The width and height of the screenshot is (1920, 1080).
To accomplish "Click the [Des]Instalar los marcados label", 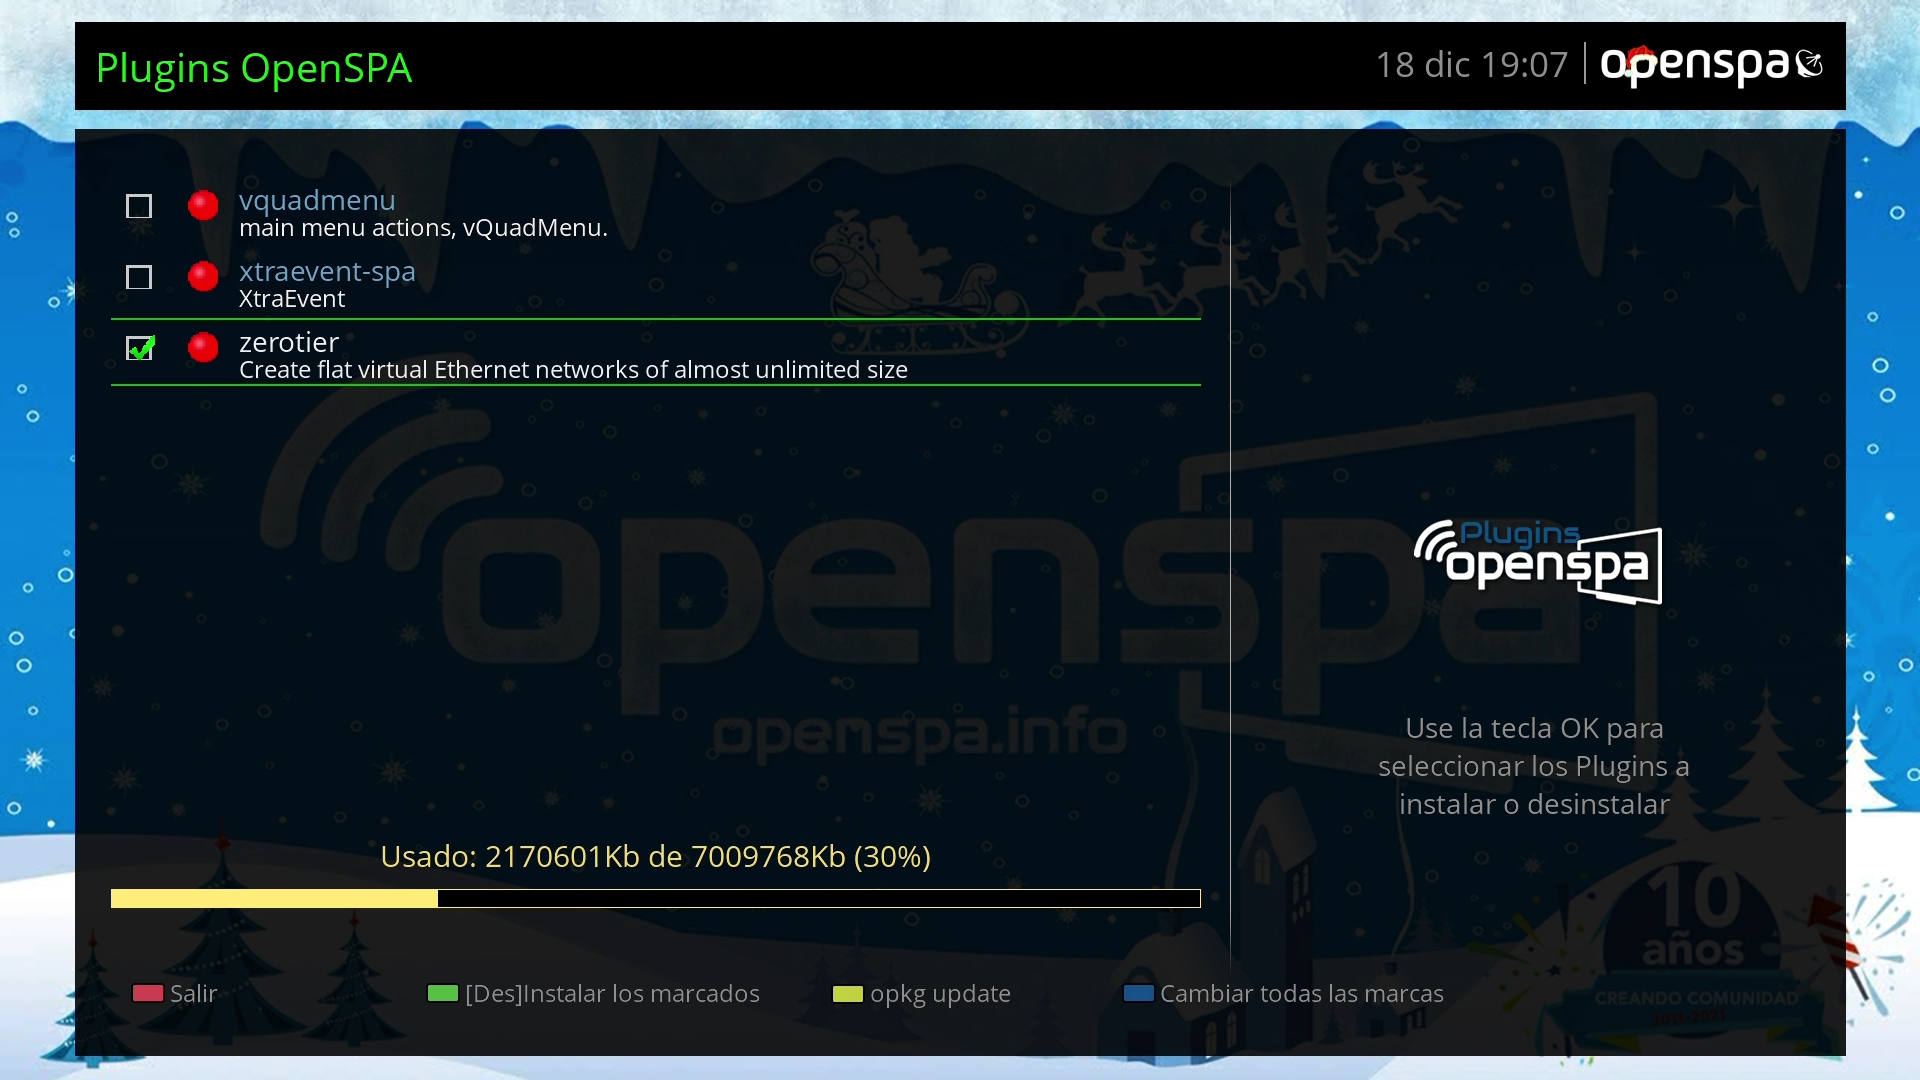I will point(611,994).
